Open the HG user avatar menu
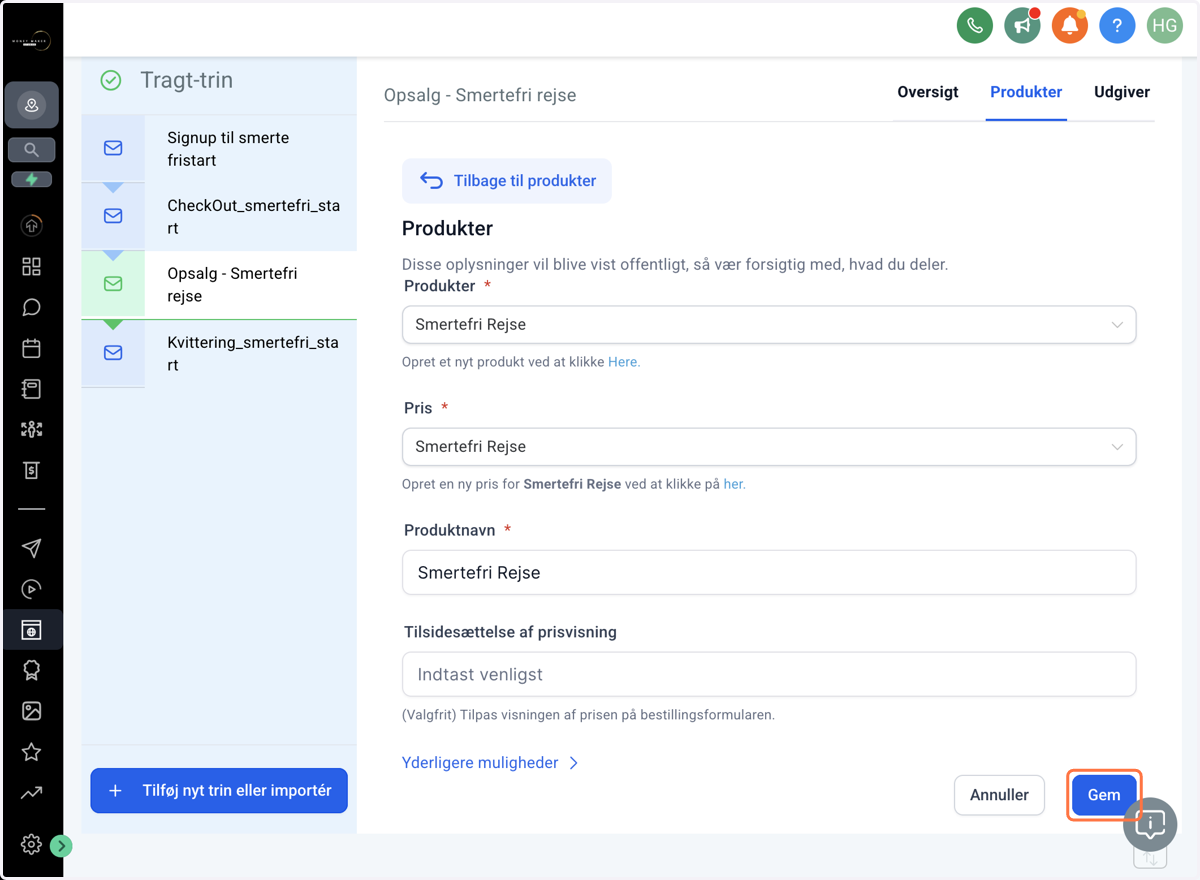Image resolution: width=1200 pixels, height=880 pixels. click(x=1164, y=26)
